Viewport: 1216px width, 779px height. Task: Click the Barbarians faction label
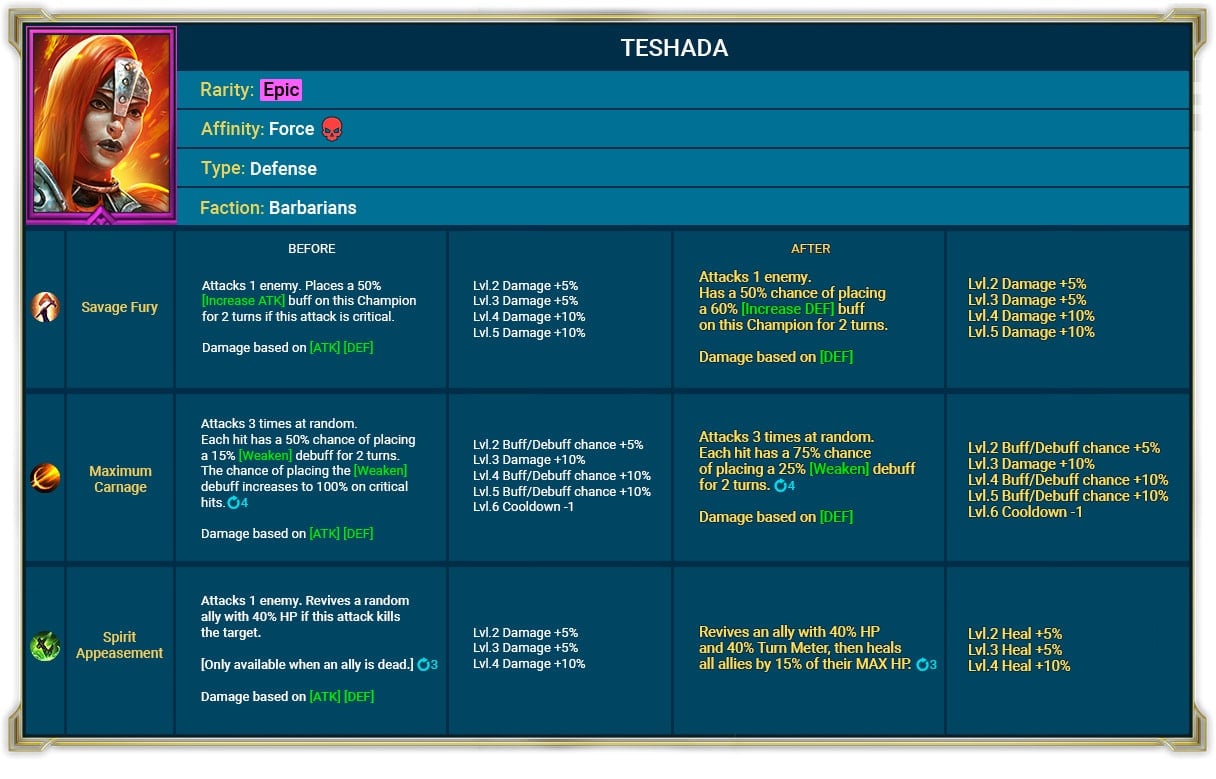pyautogui.click(x=312, y=208)
